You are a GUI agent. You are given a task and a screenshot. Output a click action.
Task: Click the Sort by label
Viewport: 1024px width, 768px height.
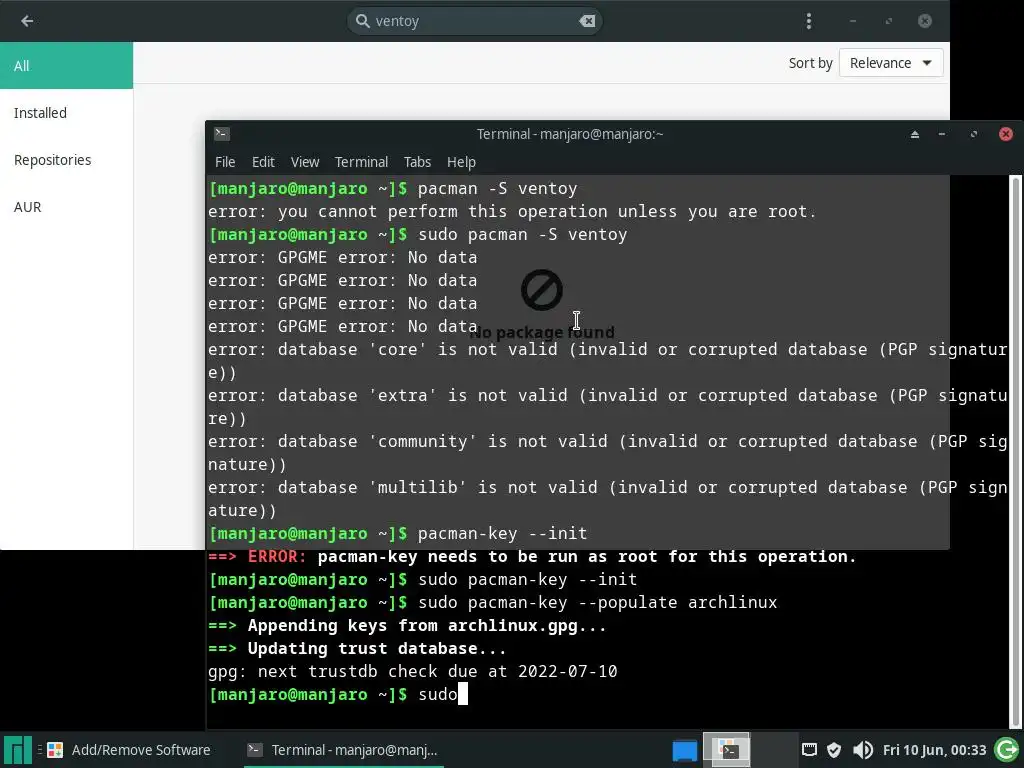coord(810,63)
